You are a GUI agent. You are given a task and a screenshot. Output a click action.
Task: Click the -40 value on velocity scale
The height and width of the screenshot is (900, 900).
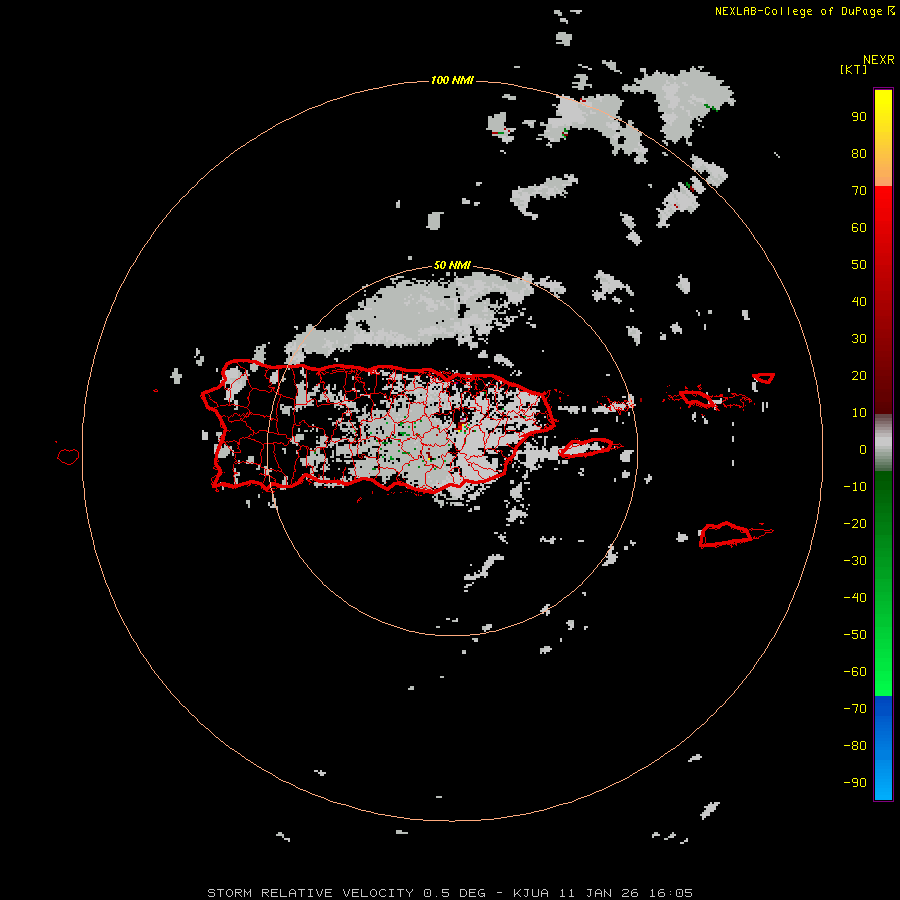point(855,598)
